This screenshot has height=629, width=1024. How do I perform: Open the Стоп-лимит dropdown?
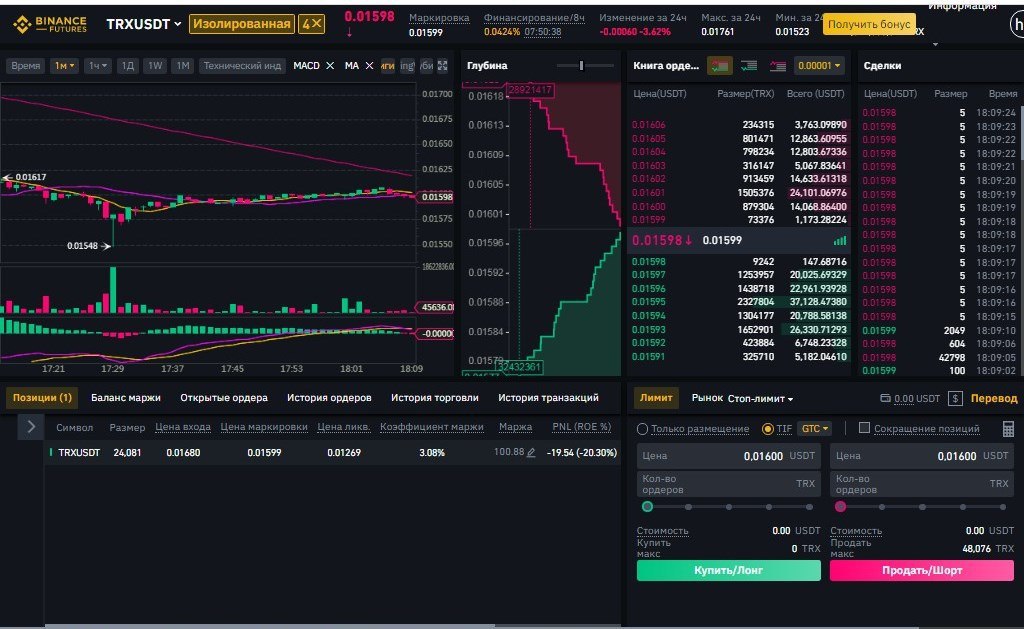pyautogui.click(x=760, y=398)
